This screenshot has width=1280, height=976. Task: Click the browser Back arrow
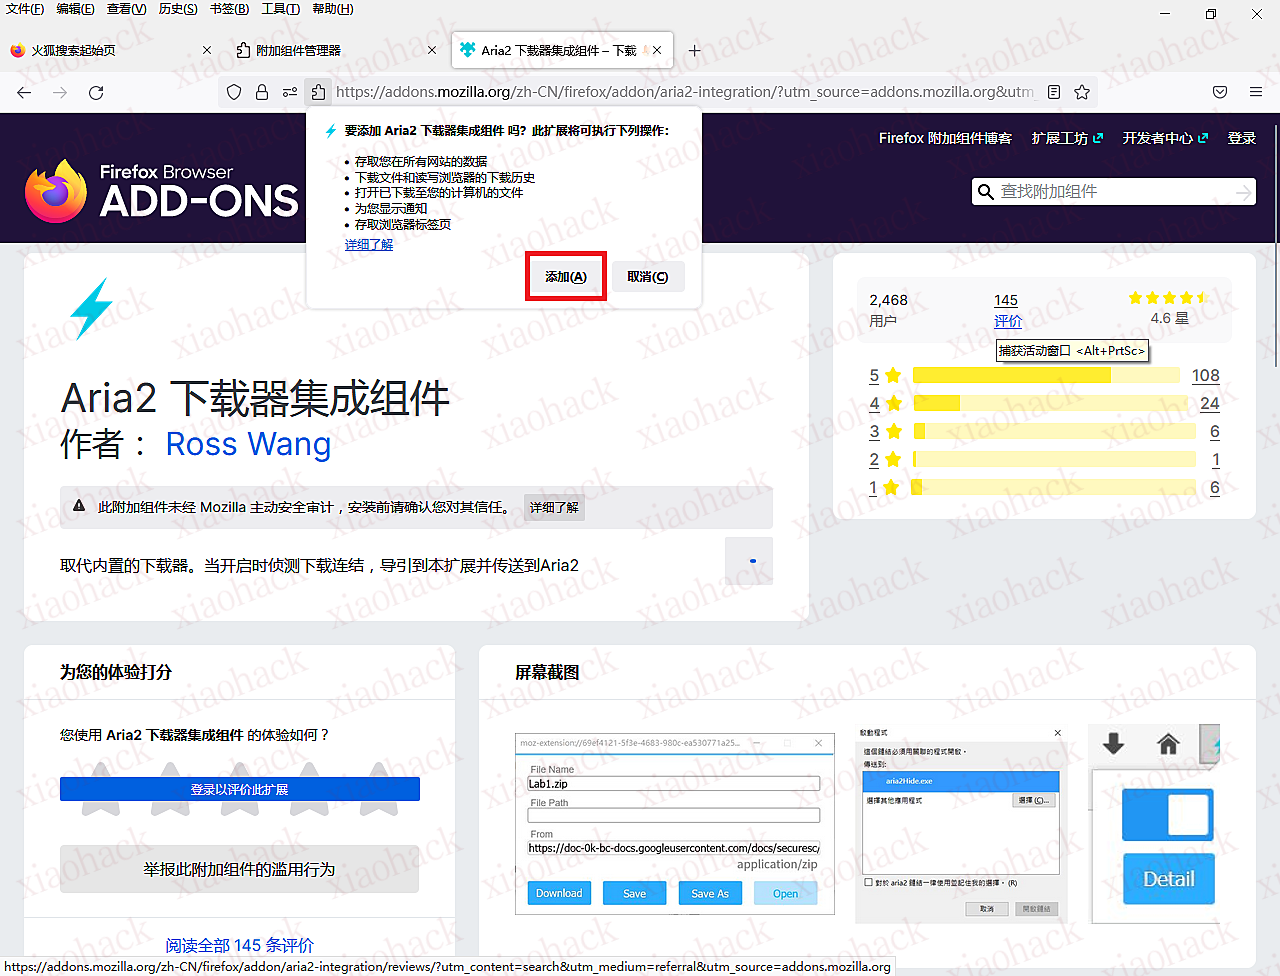[24, 92]
